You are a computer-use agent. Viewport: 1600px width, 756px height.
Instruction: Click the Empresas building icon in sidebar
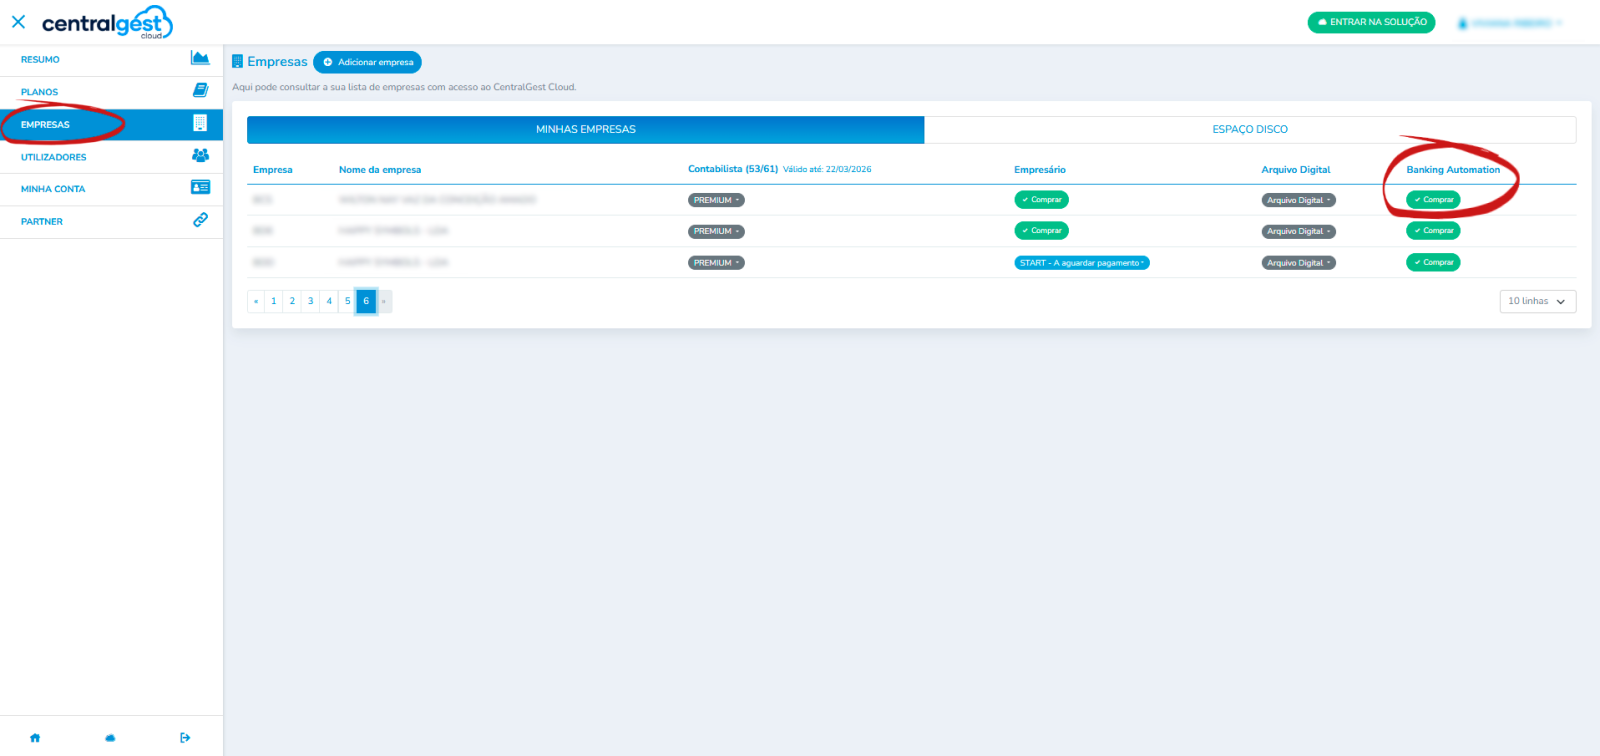click(200, 123)
